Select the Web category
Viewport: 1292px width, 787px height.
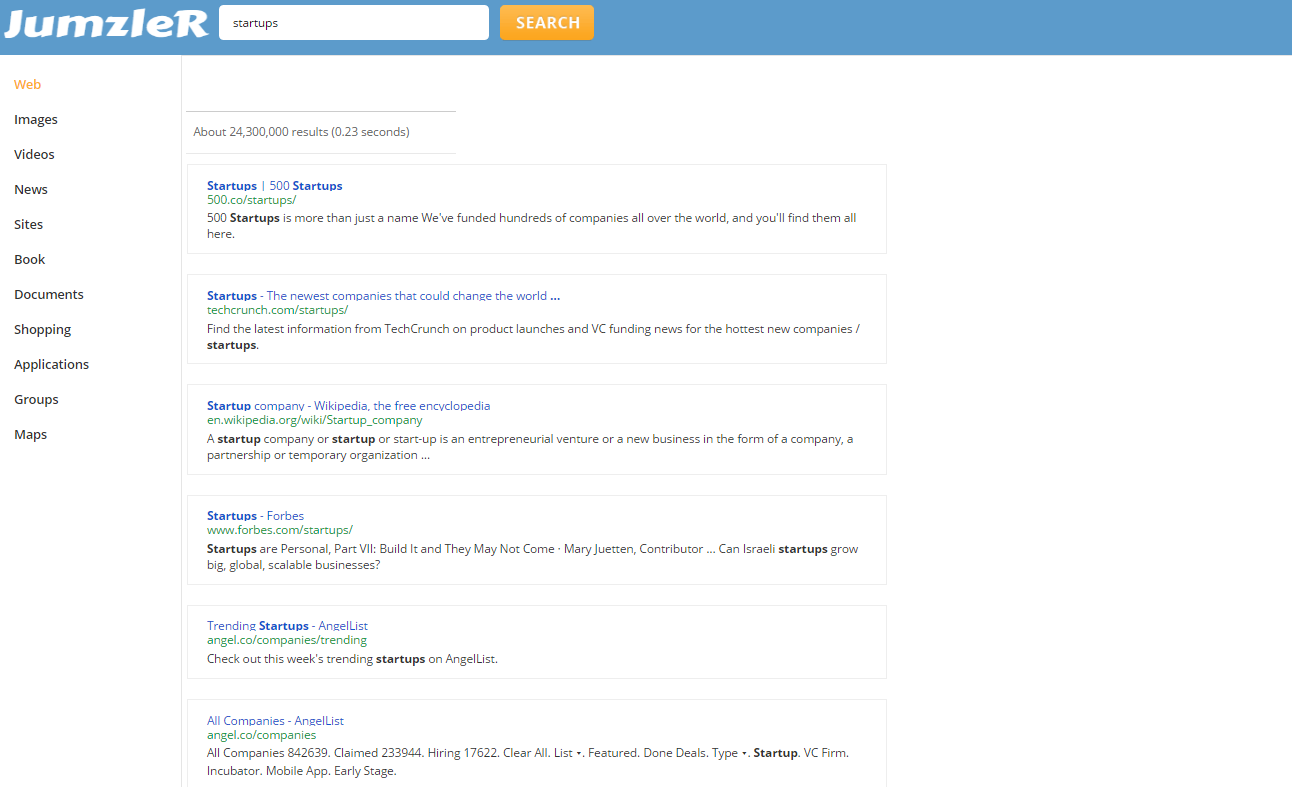[x=27, y=85]
